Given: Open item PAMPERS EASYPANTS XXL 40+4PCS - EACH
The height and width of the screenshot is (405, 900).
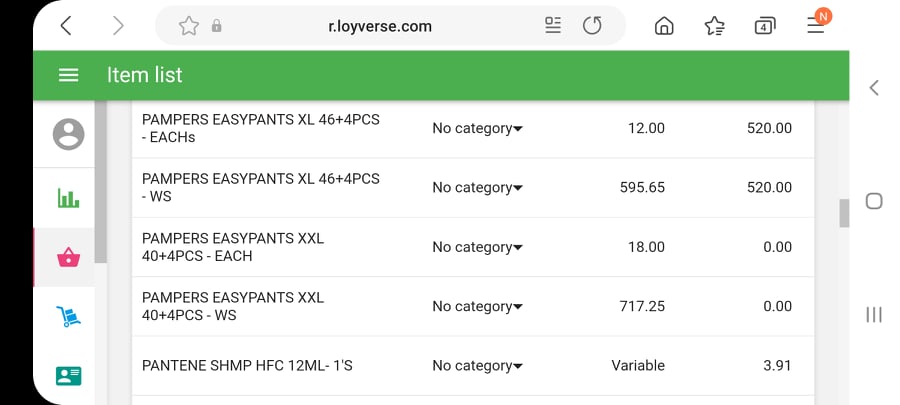Looking at the screenshot, I should pos(233,247).
